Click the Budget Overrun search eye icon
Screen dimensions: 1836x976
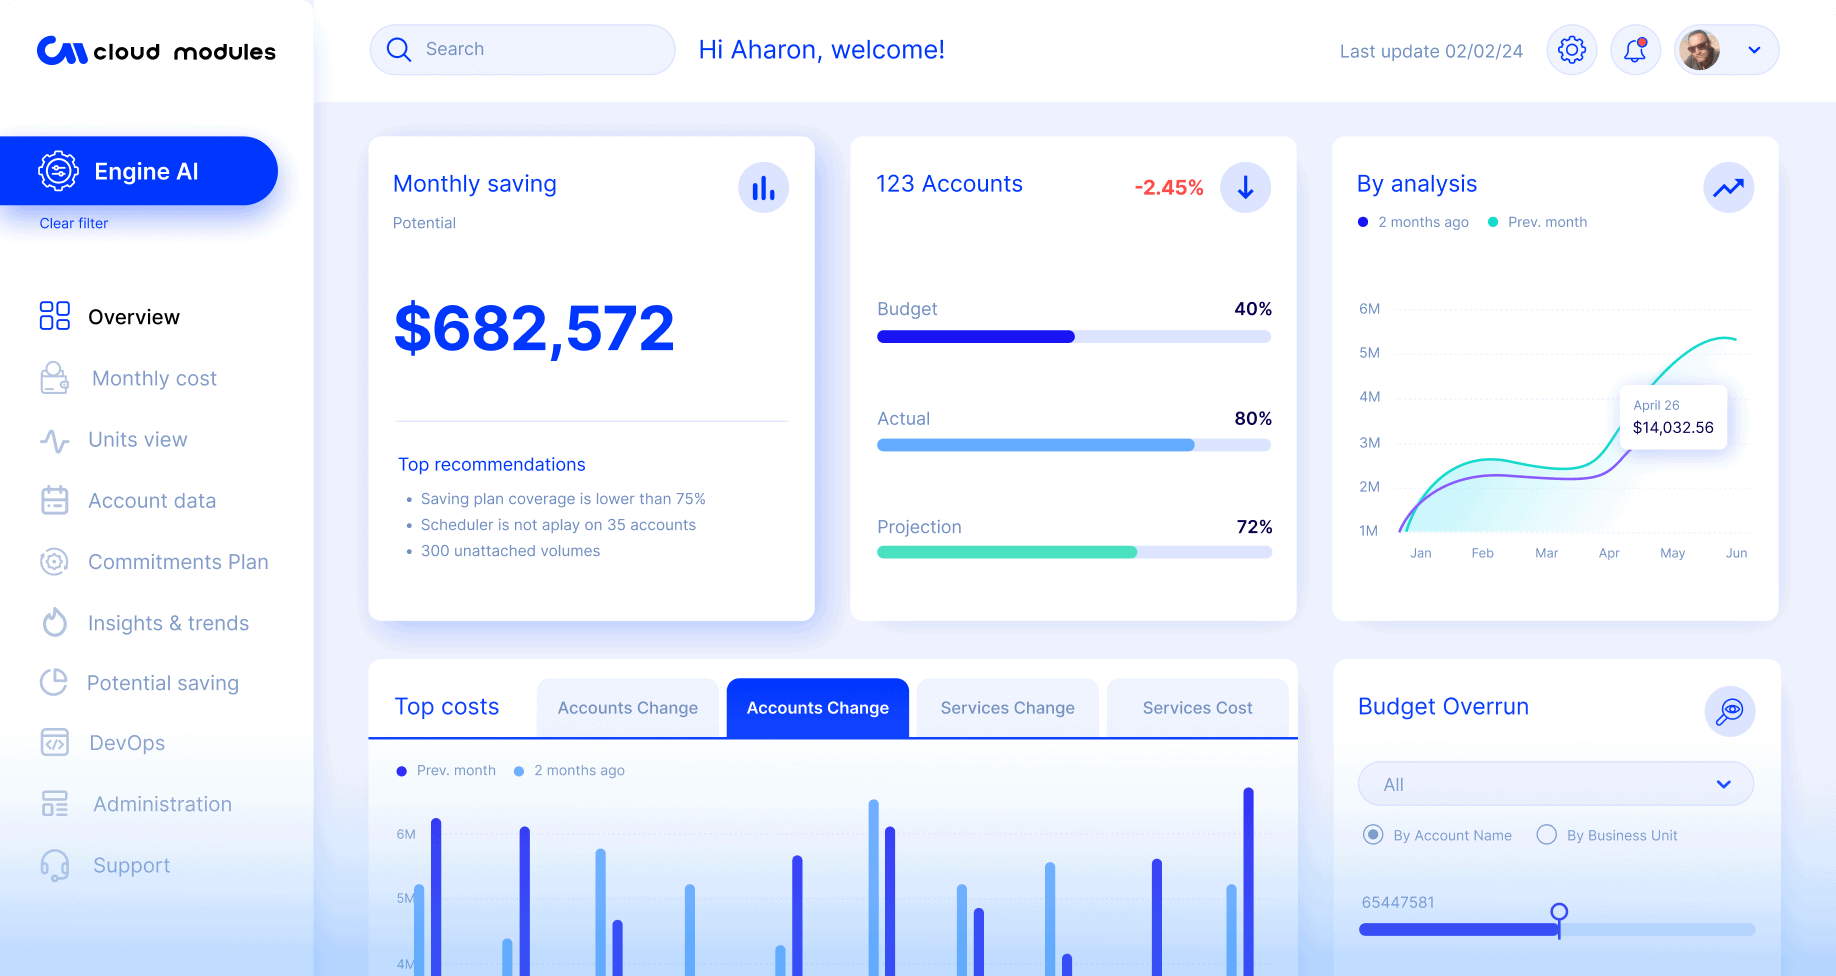click(x=1729, y=711)
